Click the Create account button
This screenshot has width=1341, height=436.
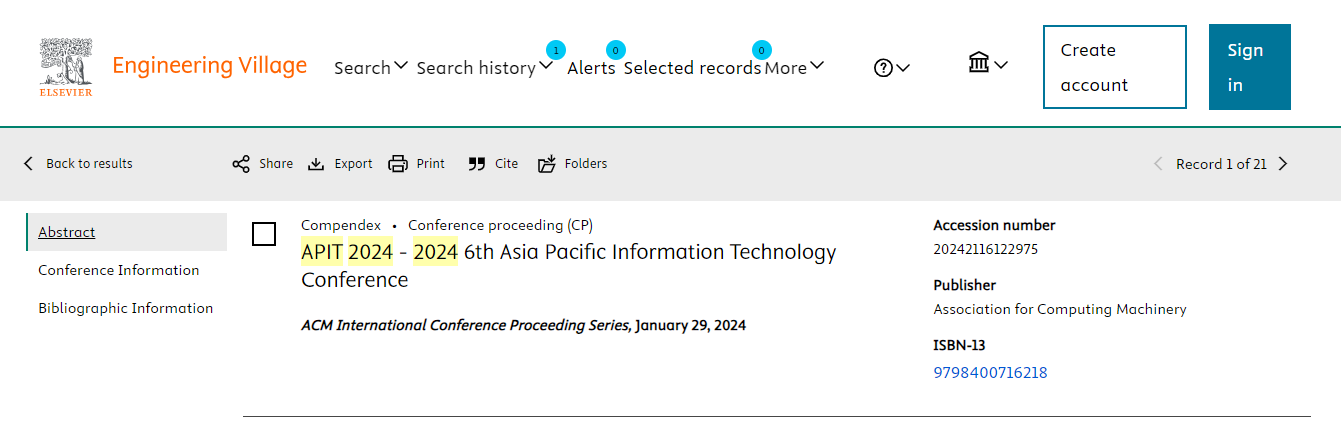[x=1114, y=67]
